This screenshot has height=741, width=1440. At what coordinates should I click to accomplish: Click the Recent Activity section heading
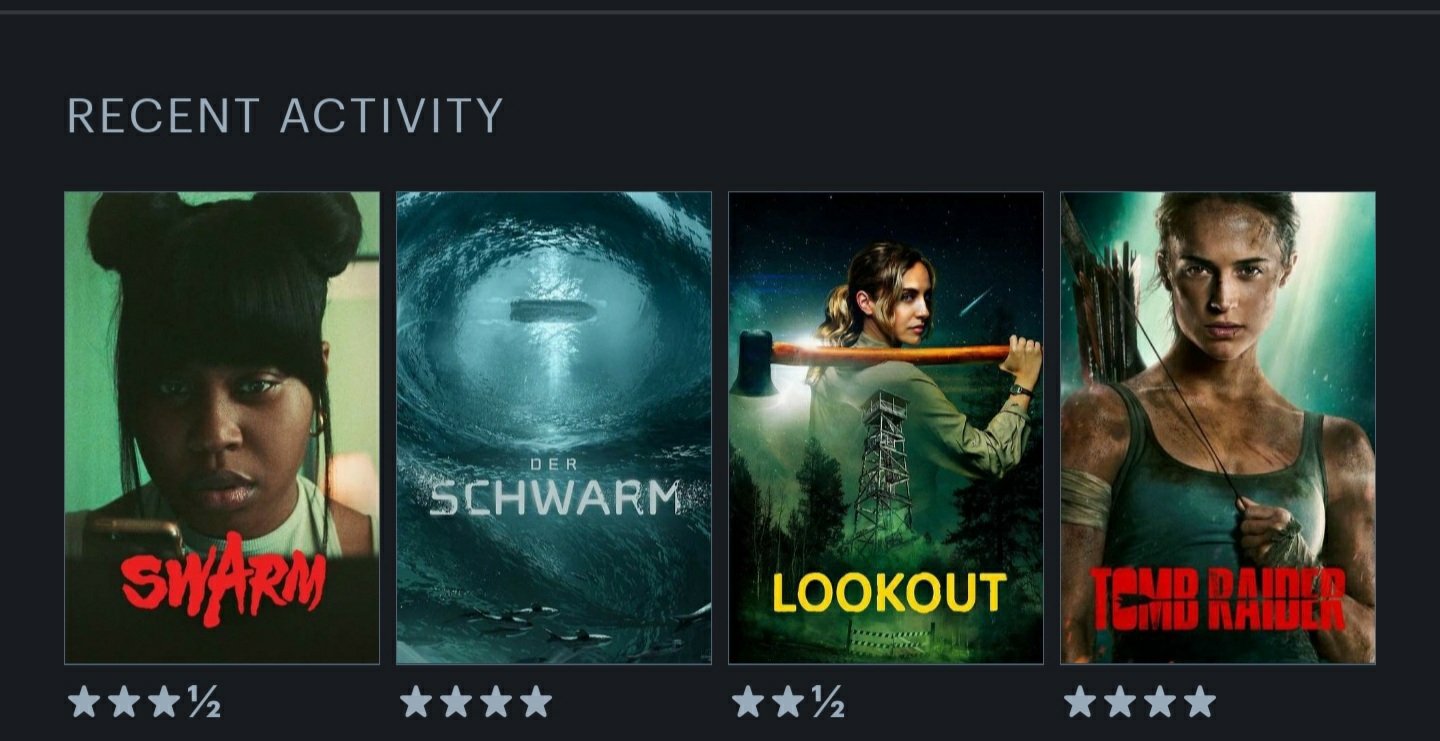coord(284,116)
